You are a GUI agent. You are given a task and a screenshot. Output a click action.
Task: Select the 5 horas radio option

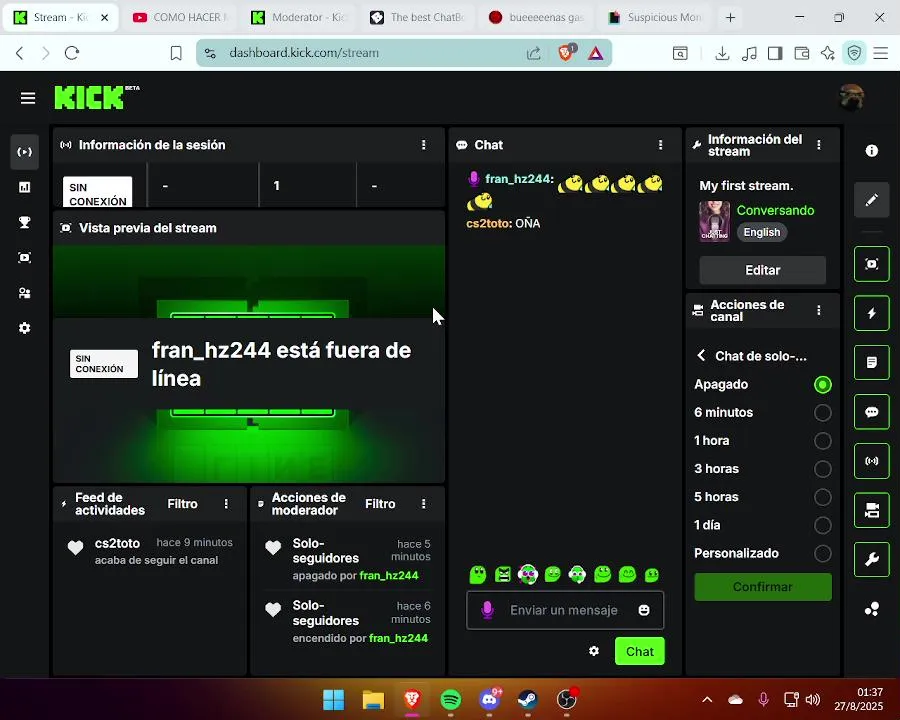coord(822,497)
